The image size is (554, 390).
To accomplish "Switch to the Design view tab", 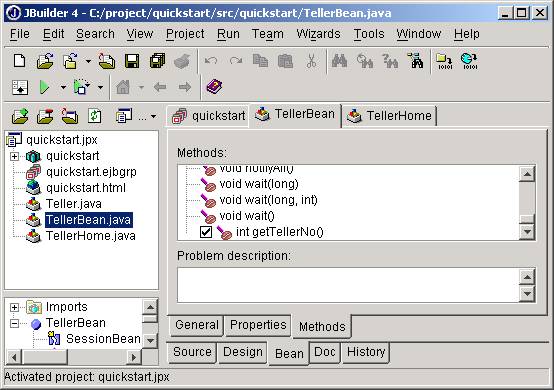I will [243, 352].
